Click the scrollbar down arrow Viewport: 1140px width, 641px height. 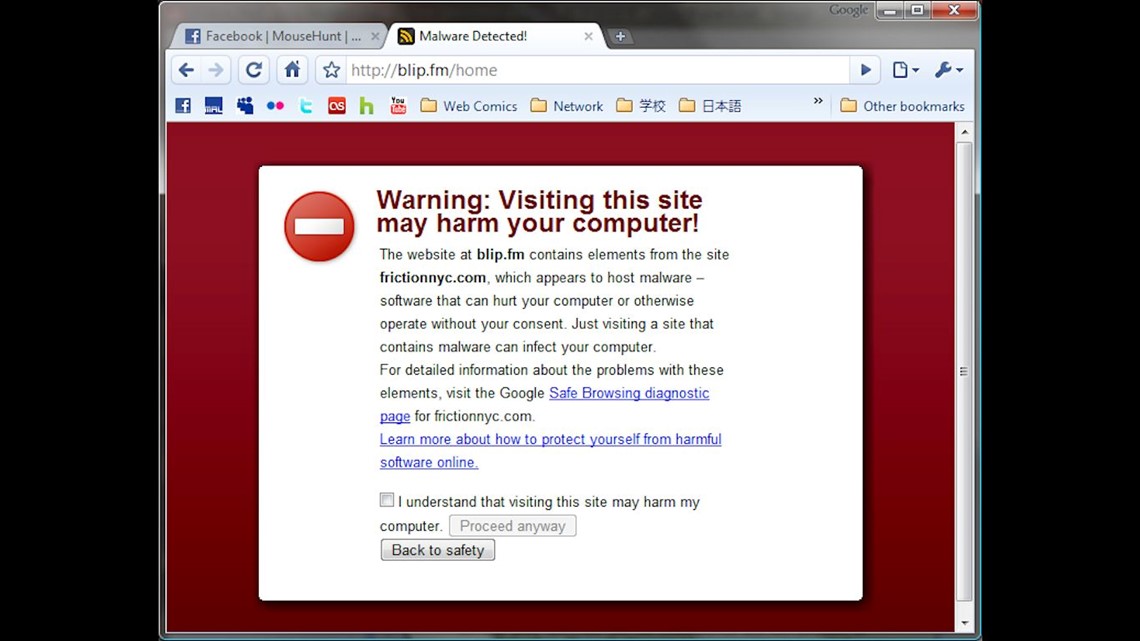[x=965, y=623]
